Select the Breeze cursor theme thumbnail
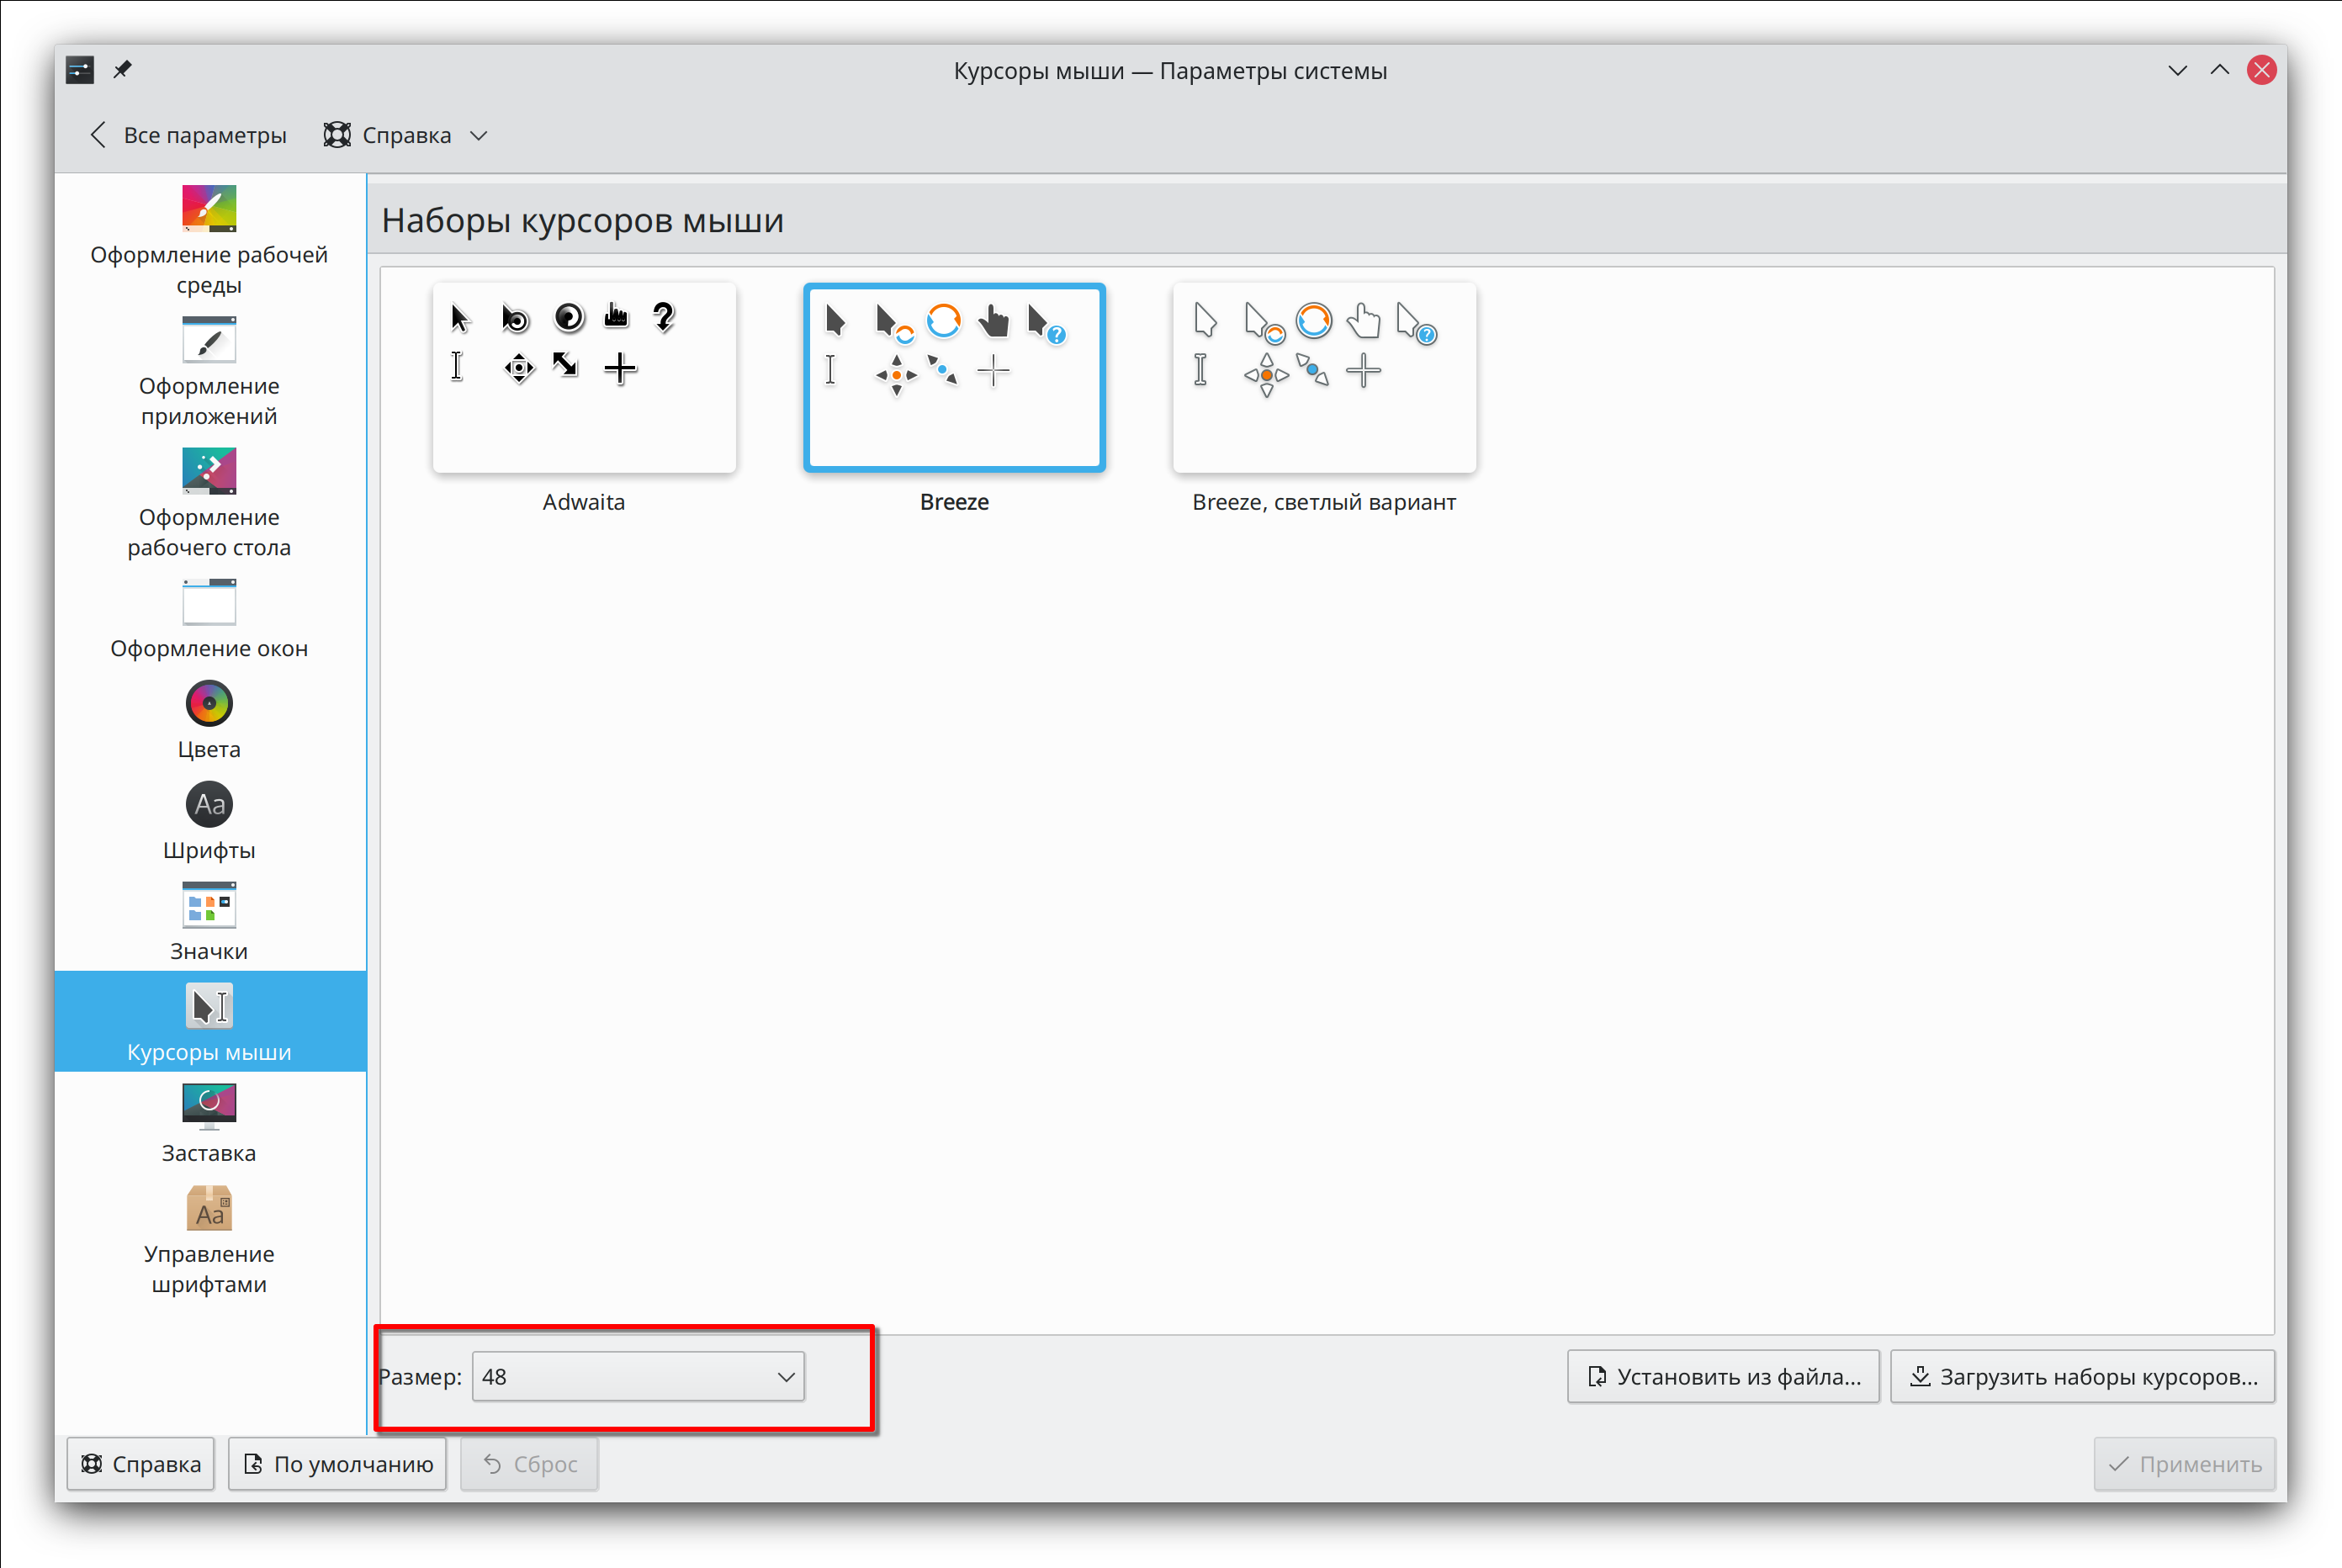 954,377
